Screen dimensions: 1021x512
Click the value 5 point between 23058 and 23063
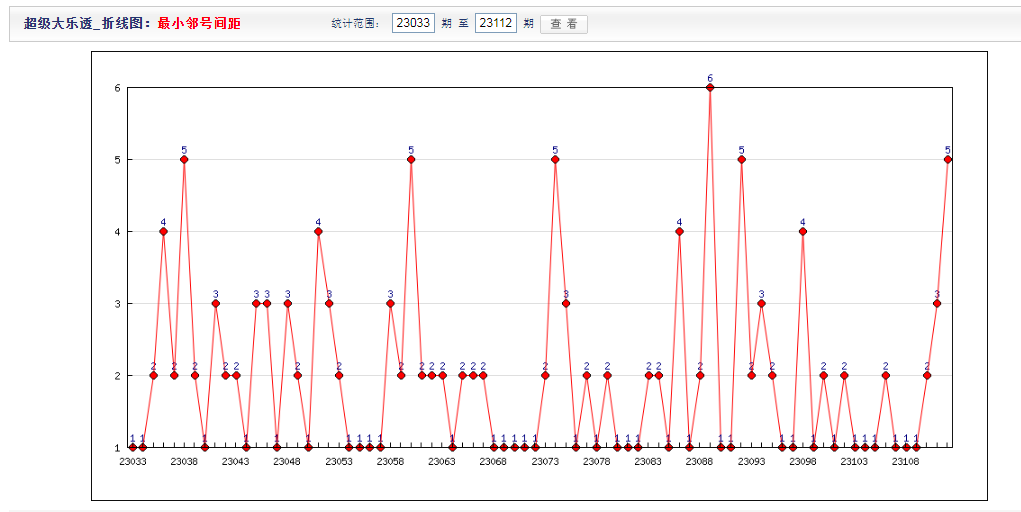410,159
